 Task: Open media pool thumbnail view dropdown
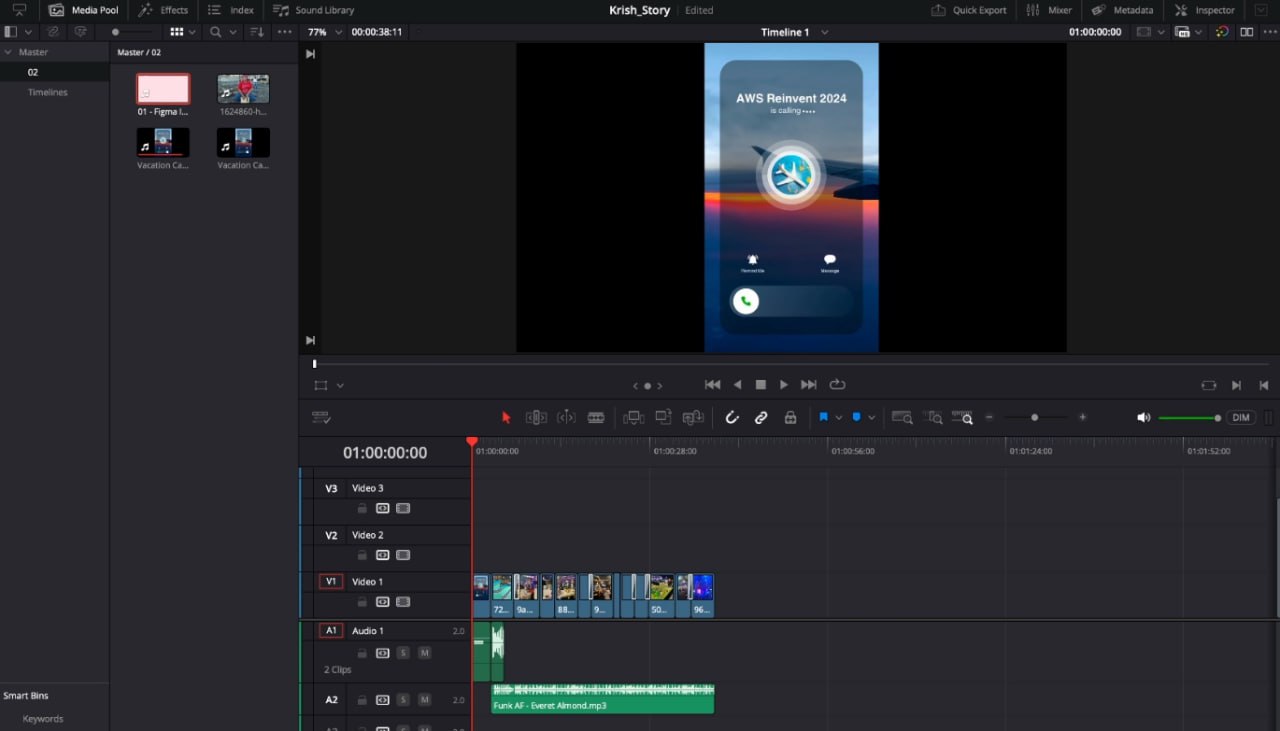click(x=182, y=32)
